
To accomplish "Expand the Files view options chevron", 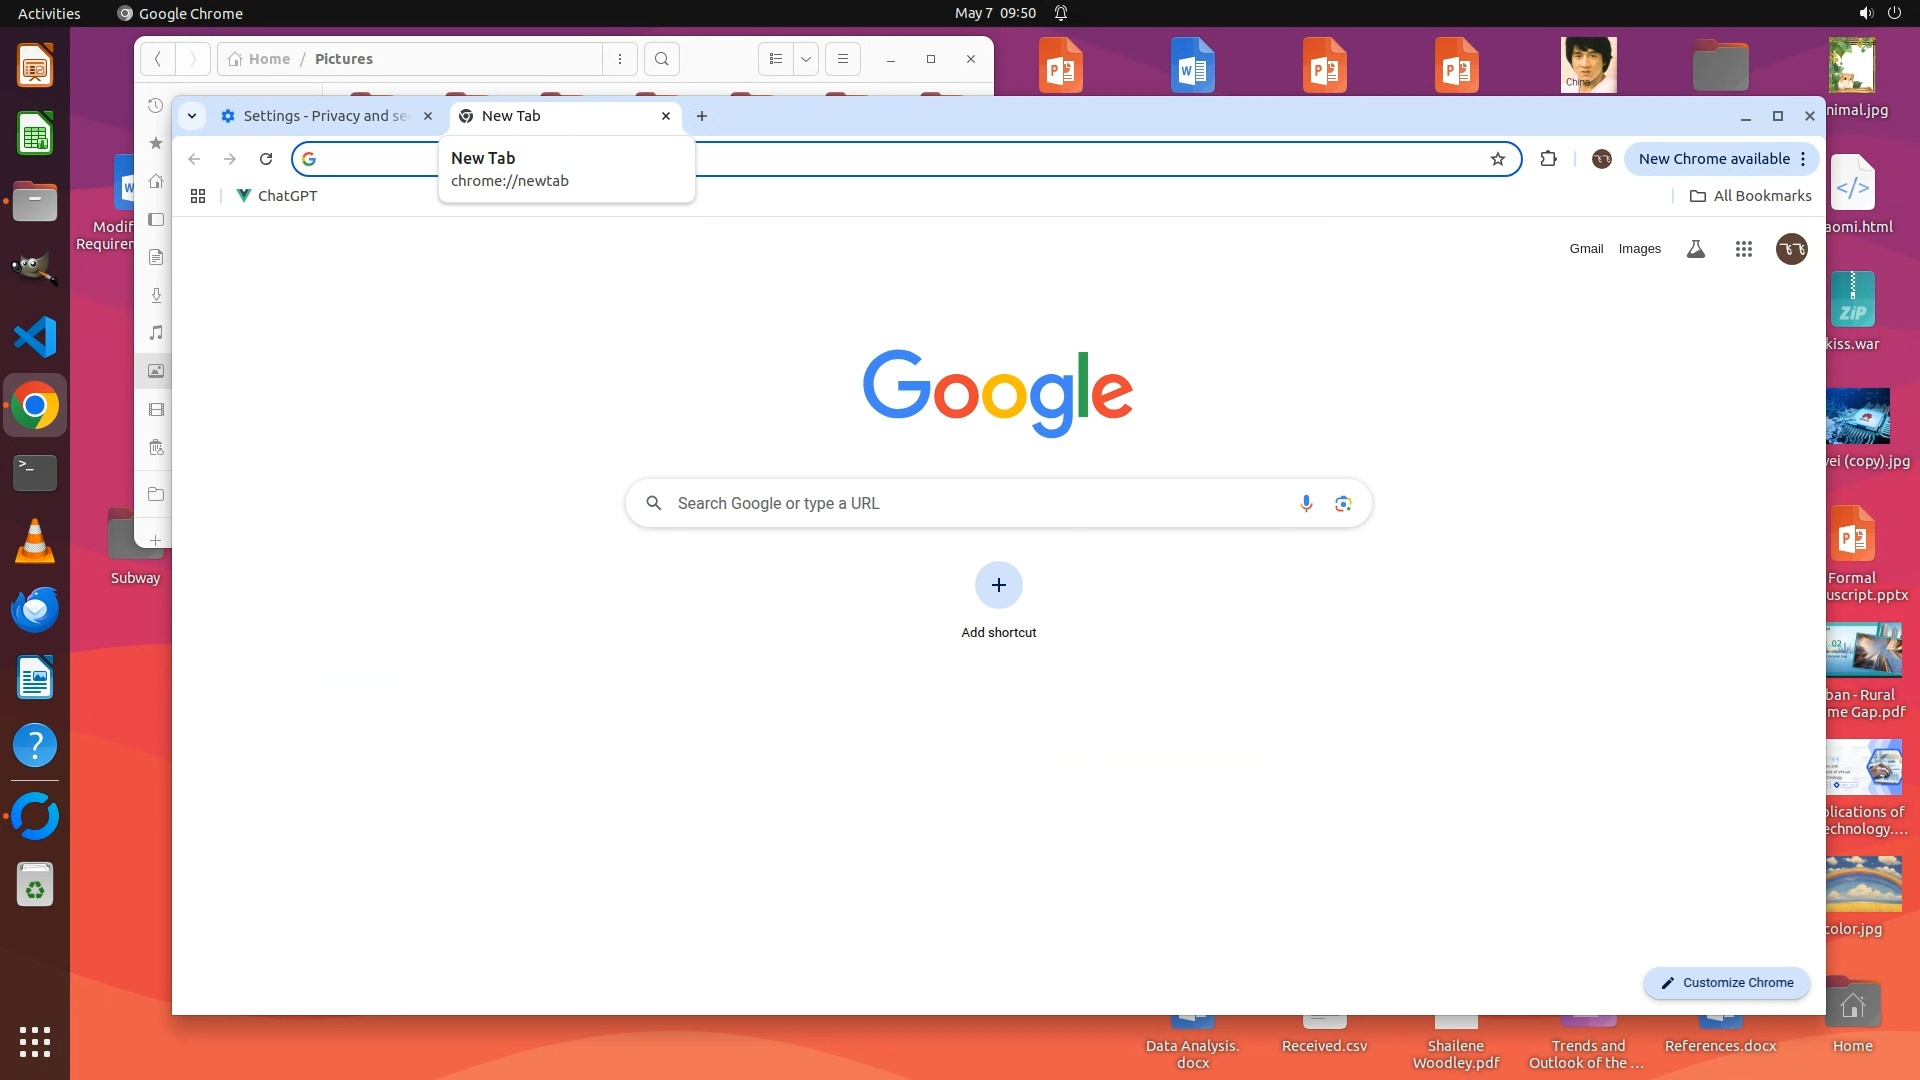I will click(x=805, y=59).
